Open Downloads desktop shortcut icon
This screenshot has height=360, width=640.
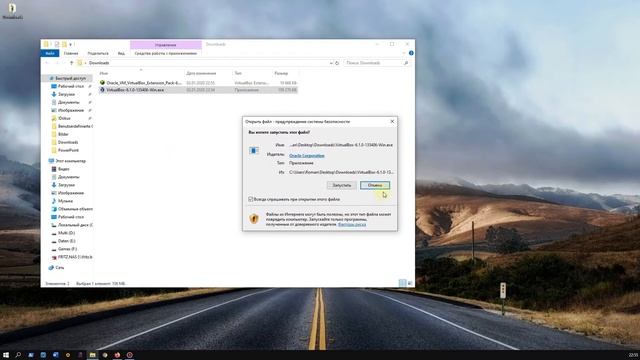[x=12, y=11]
